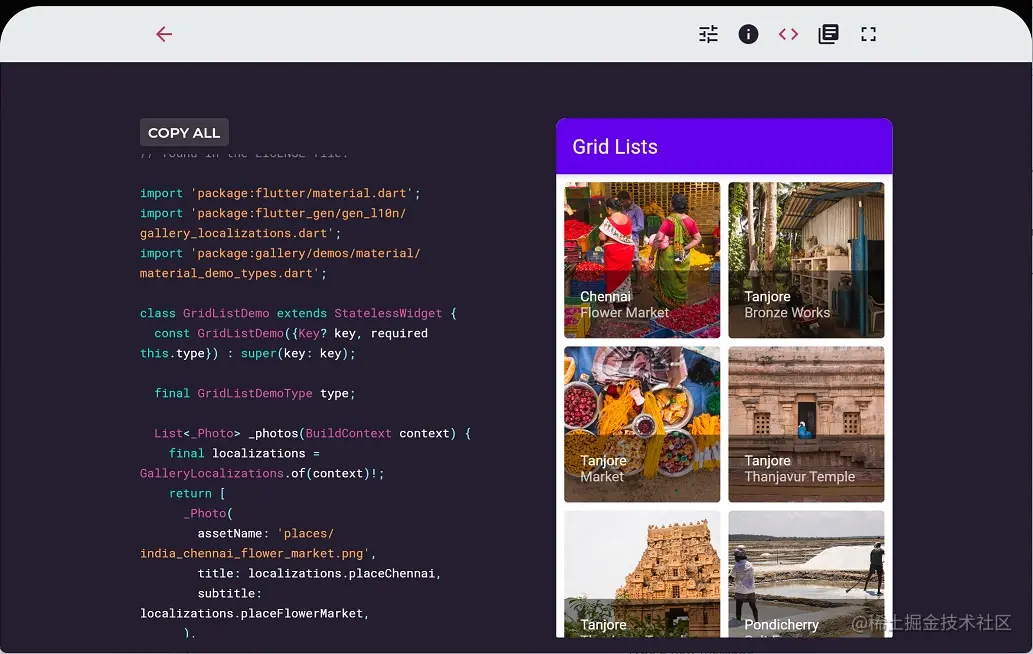Click 'GalleryLocalizations.of(context)!;' line

pos(262,474)
